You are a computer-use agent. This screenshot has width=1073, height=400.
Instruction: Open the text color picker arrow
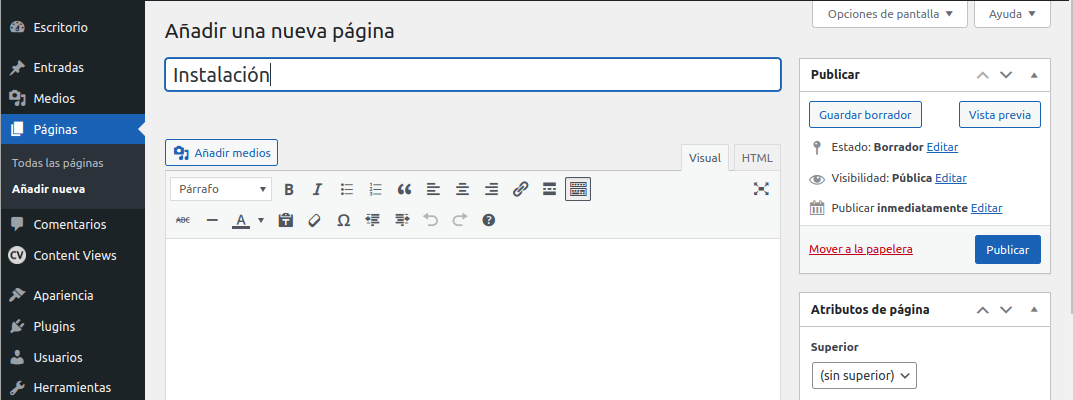pyautogui.click(x=261, y=220)
